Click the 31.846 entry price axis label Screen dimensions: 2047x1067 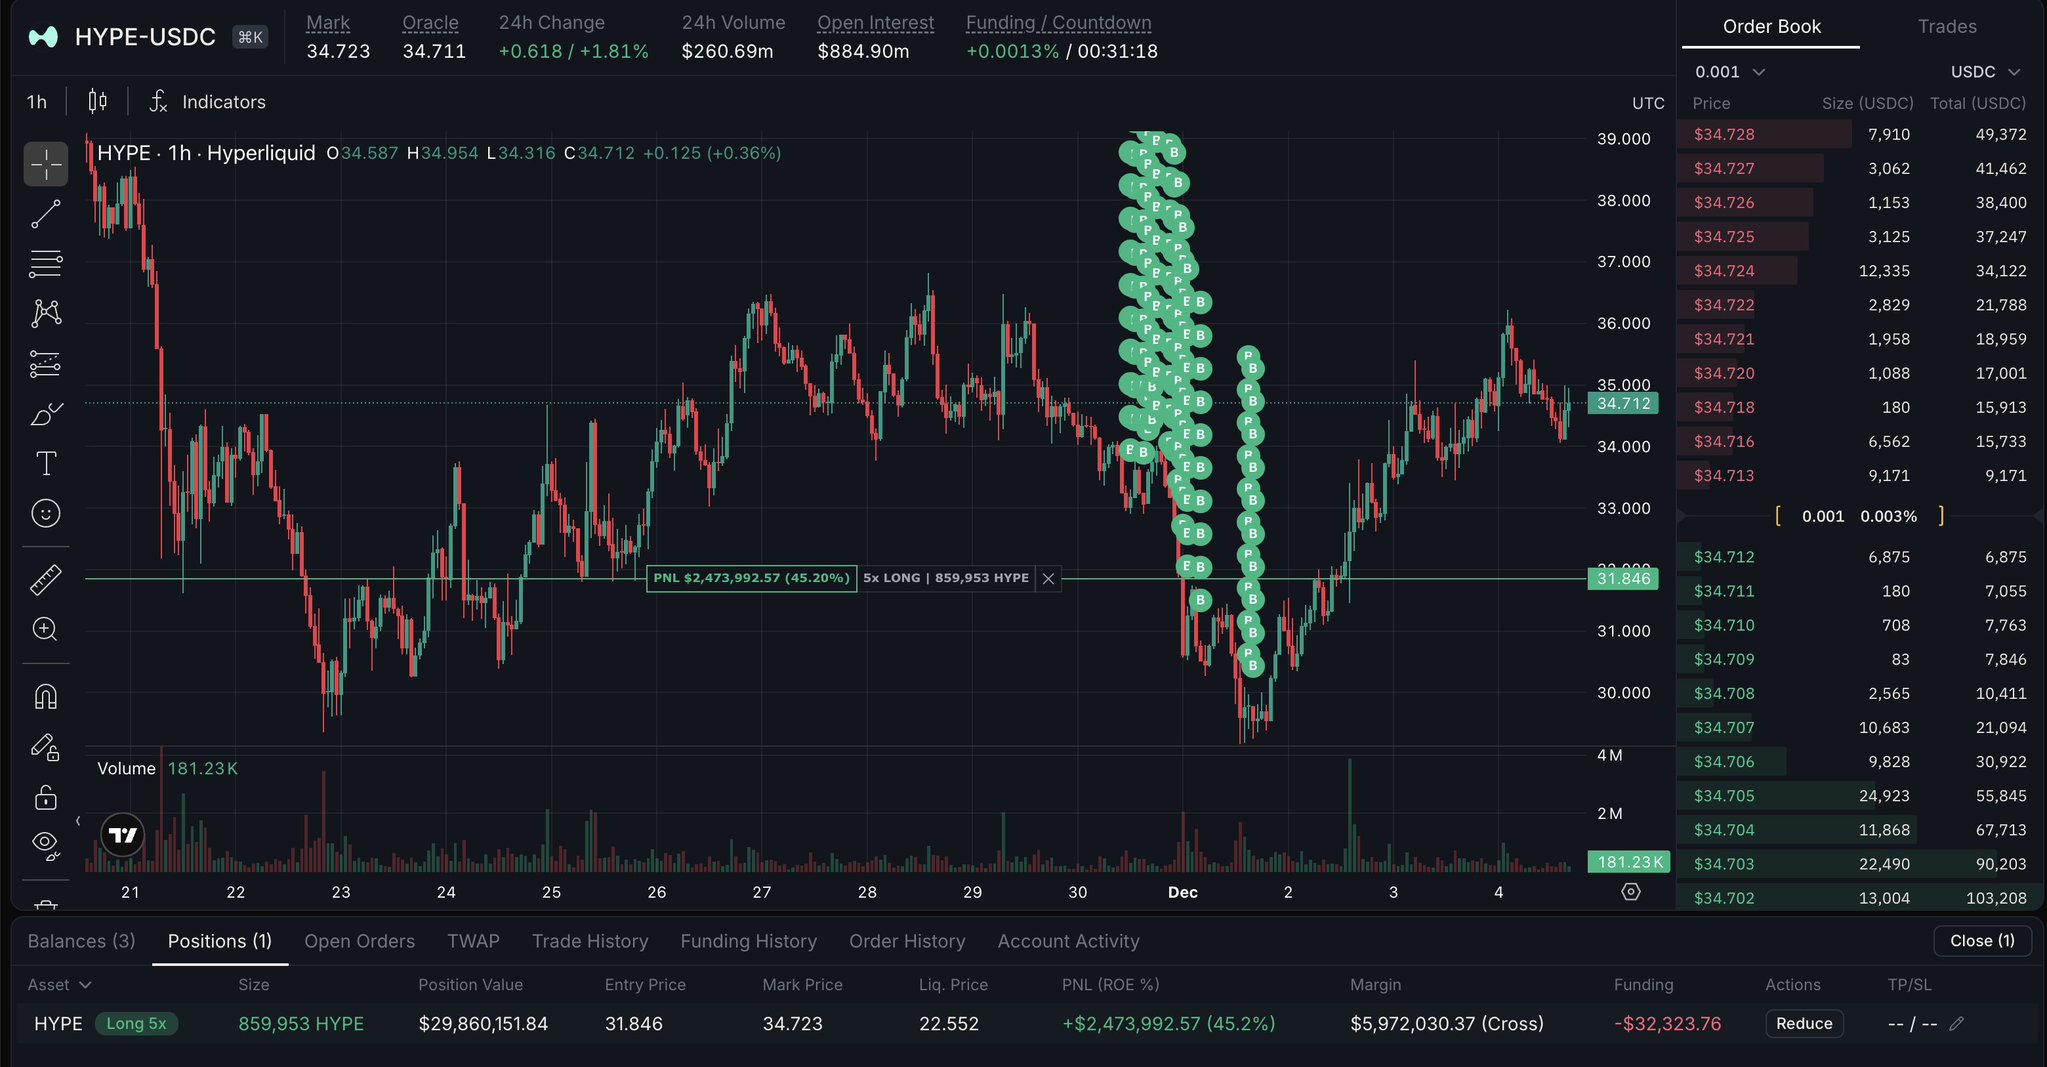[1623, 579]
